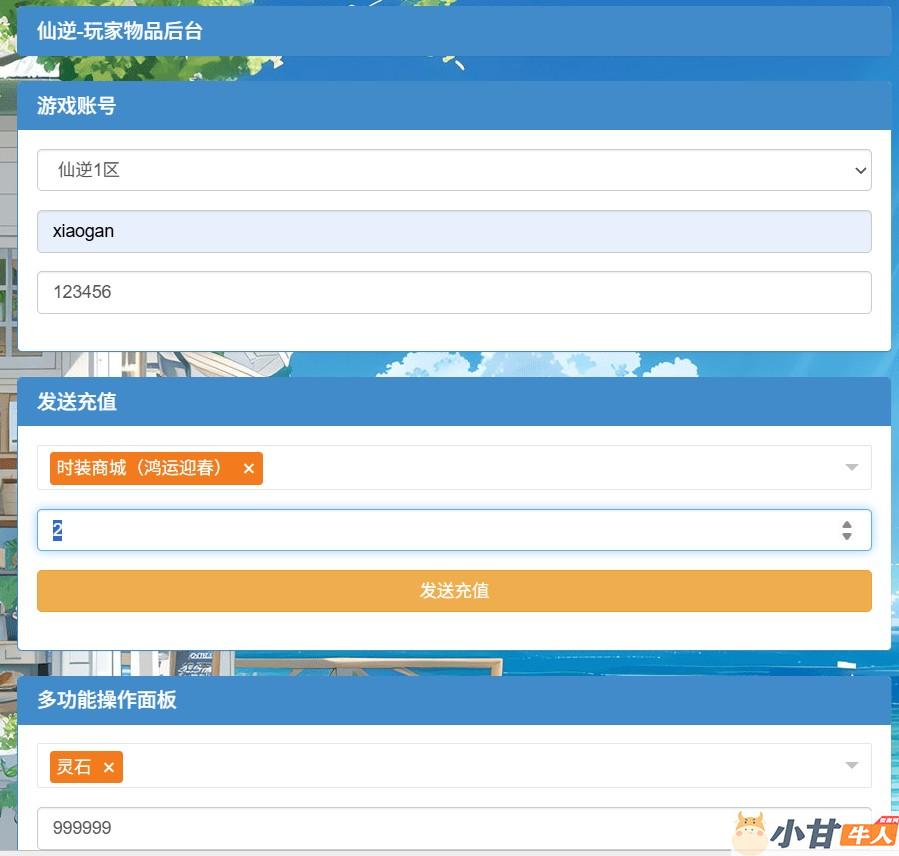Remove the 灵石 tag
This screenshot has width=899, height=856.
pos(109,767)
